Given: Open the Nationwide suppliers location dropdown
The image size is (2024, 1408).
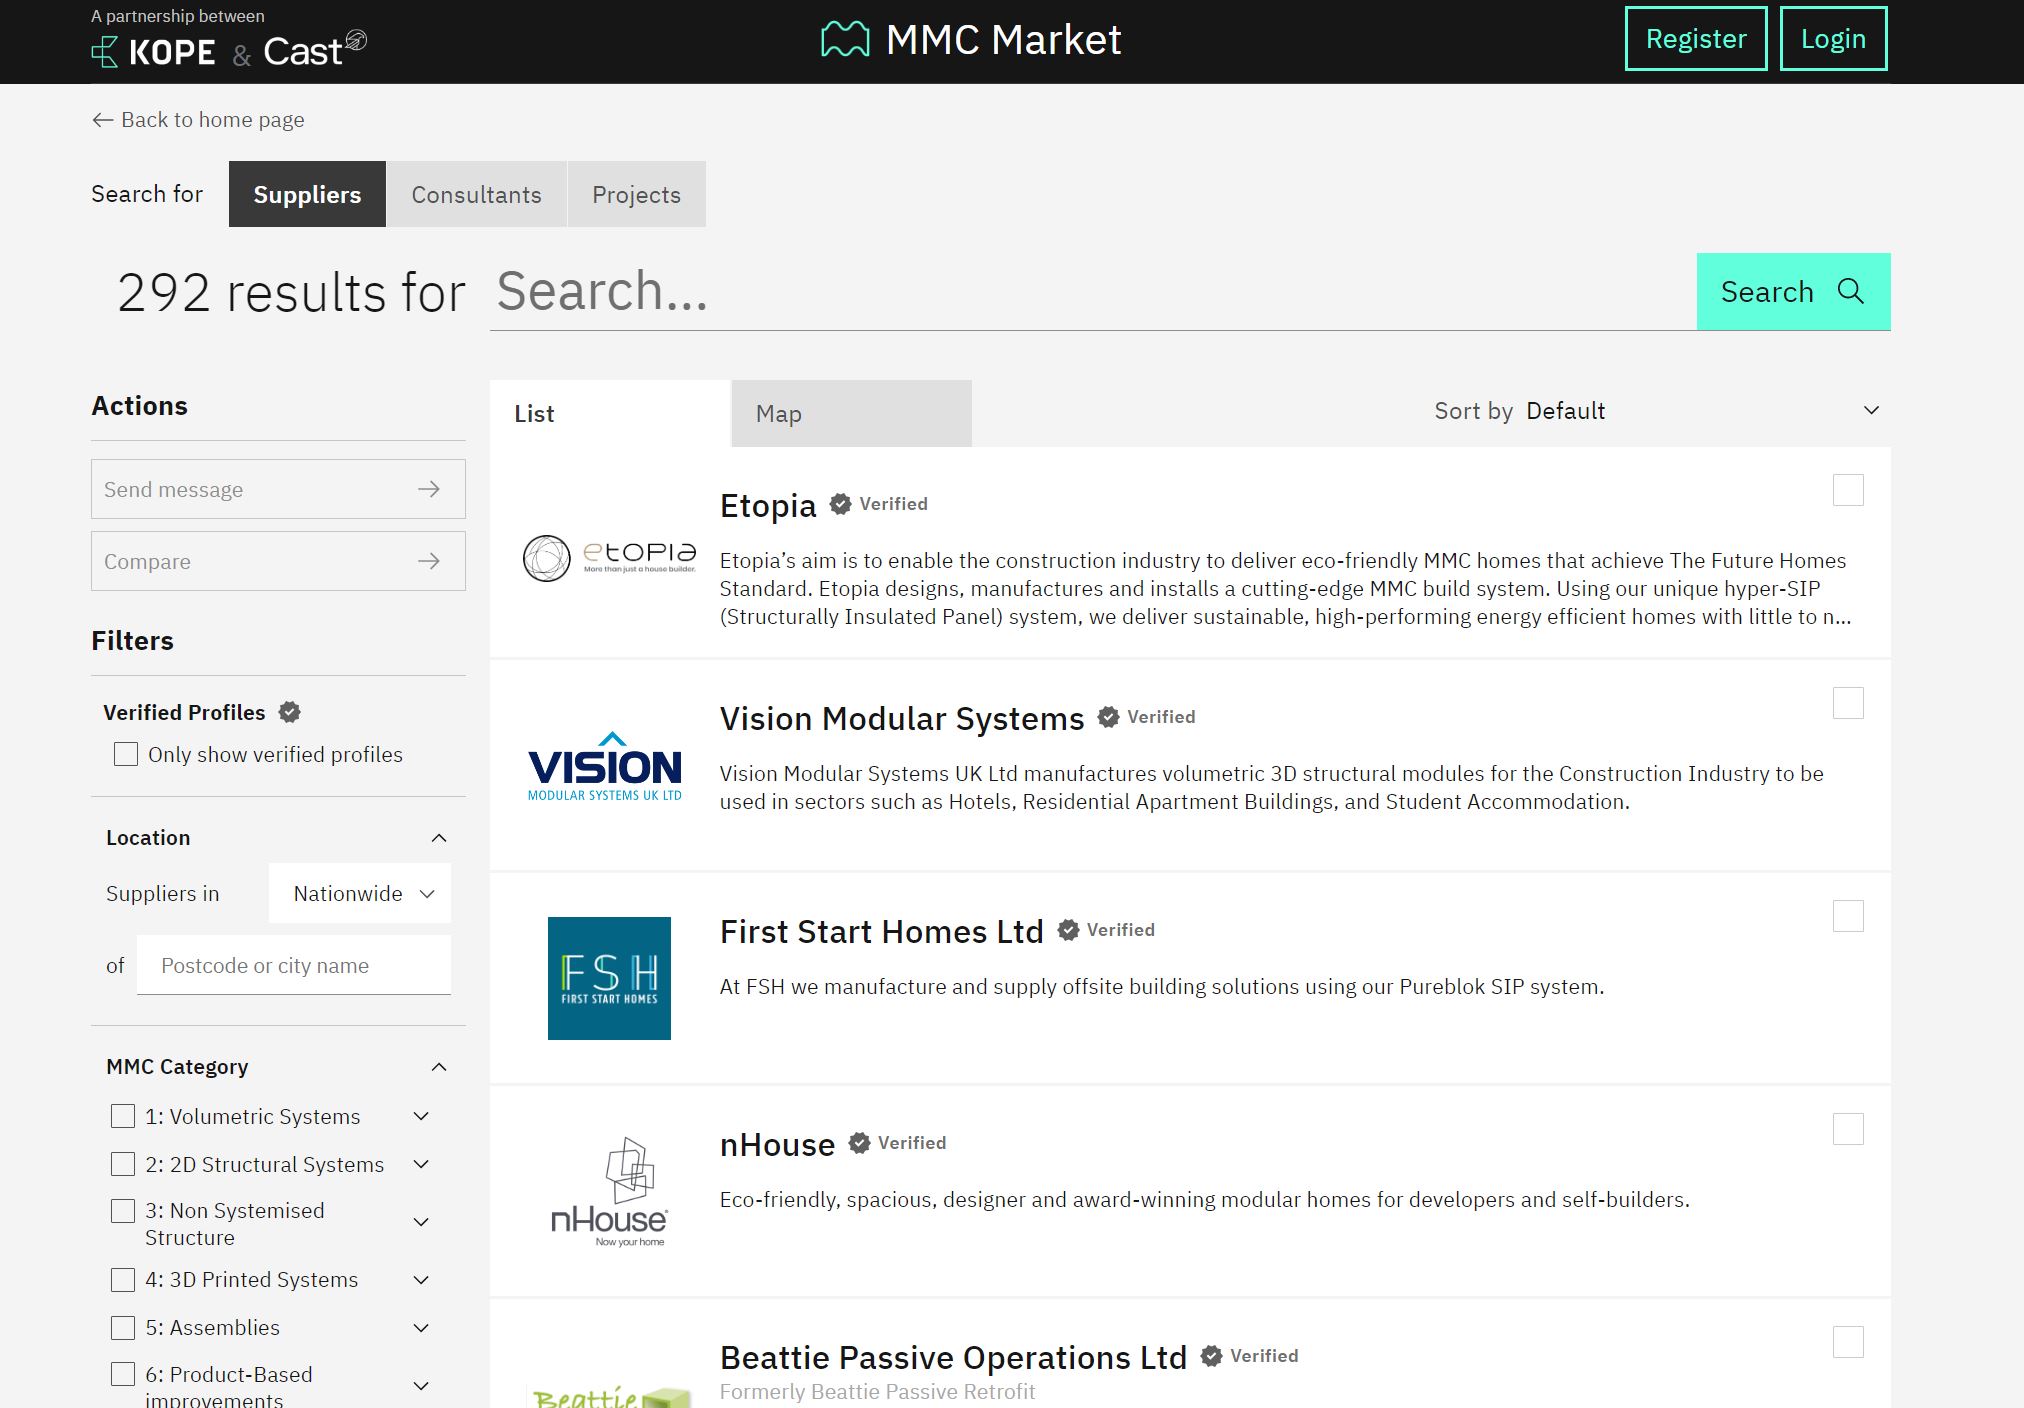Looking at the screenshot, I should pos(359,893).
